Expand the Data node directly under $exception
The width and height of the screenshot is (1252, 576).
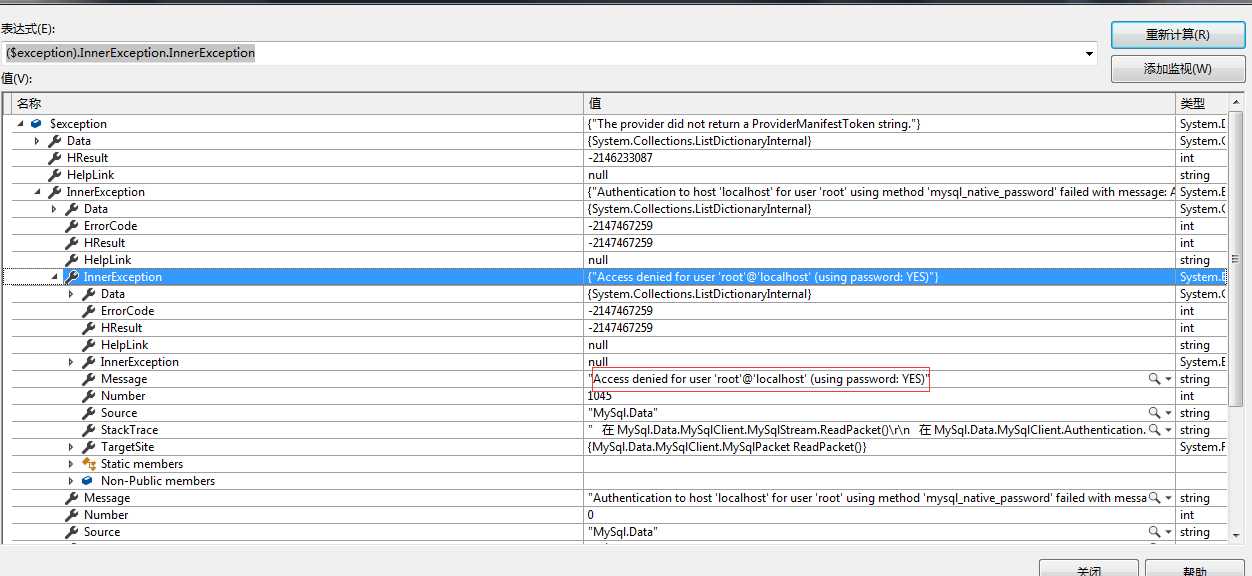pyautogui.click(x=37, y=141)
